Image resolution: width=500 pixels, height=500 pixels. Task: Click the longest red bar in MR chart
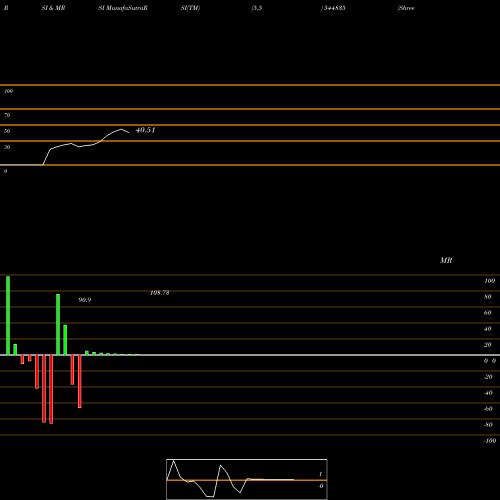[x=51, y=389]
